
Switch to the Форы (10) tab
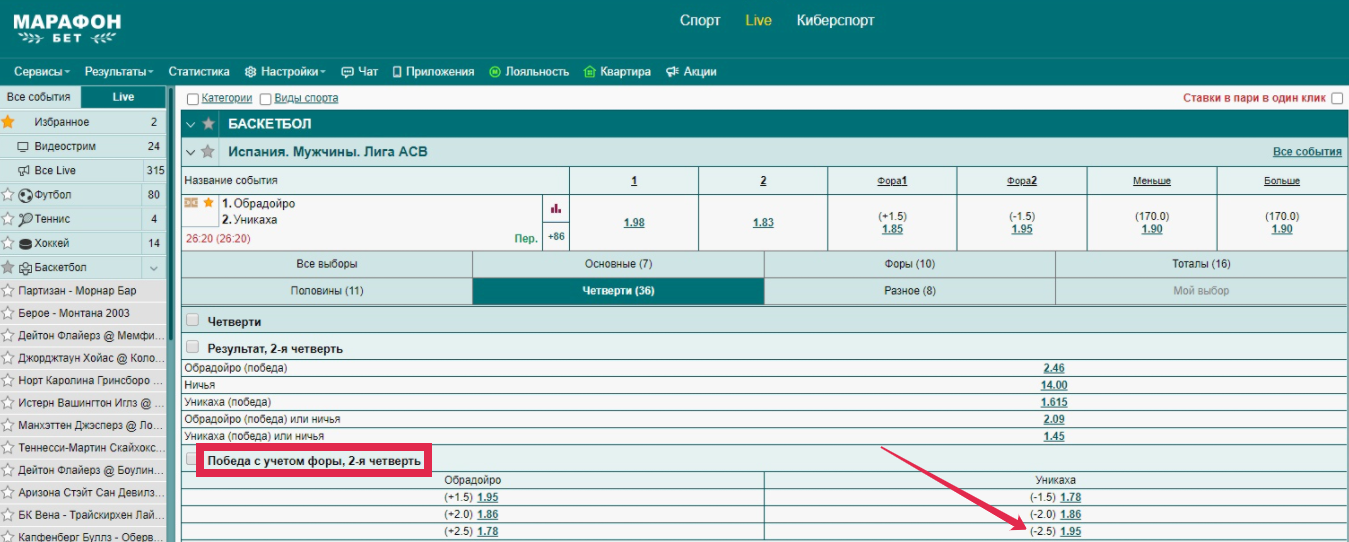point(909,264)
